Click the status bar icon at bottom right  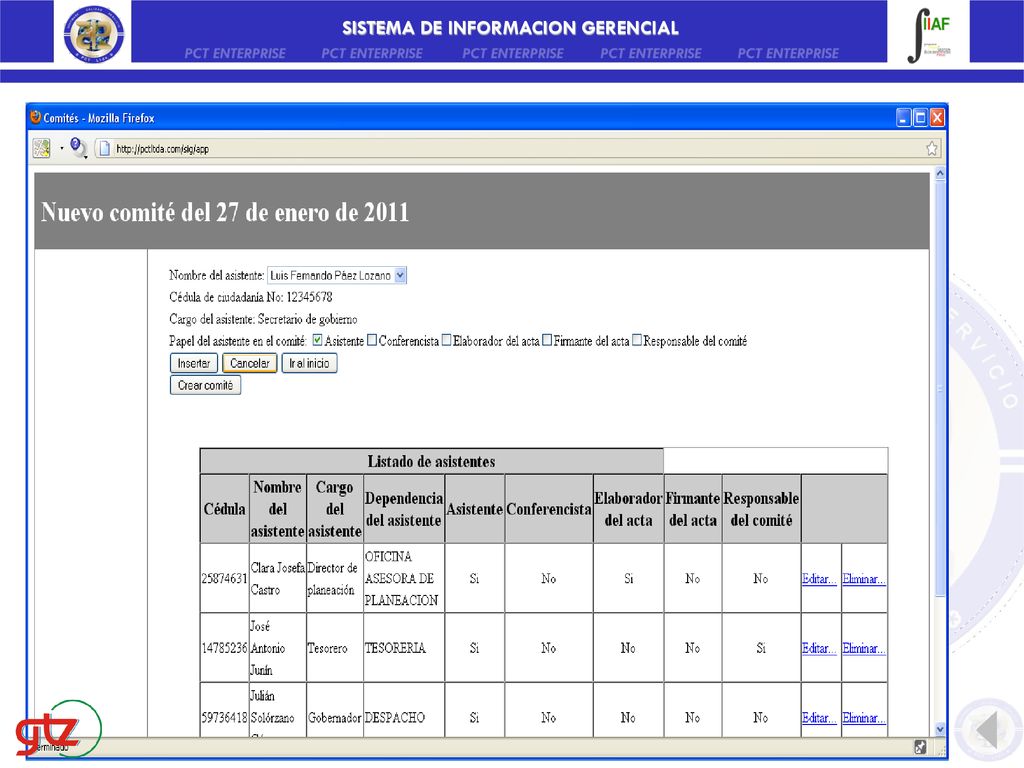click(920, 747)
